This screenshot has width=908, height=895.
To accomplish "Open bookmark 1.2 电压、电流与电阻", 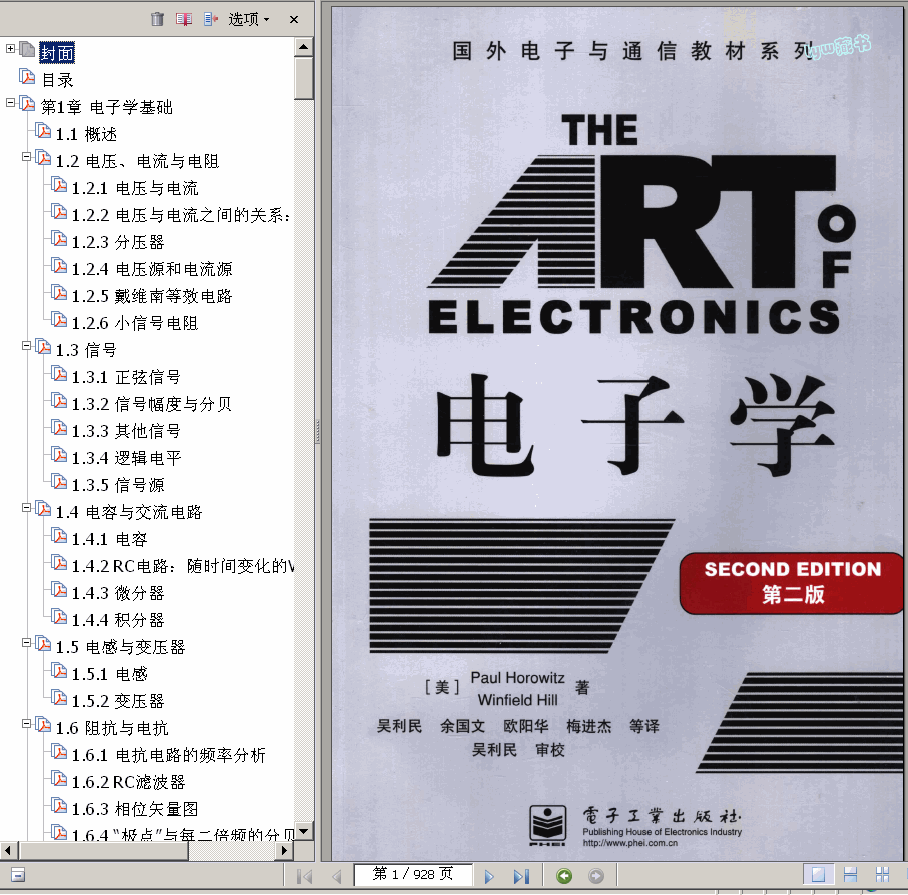I will tap(137, 161).
